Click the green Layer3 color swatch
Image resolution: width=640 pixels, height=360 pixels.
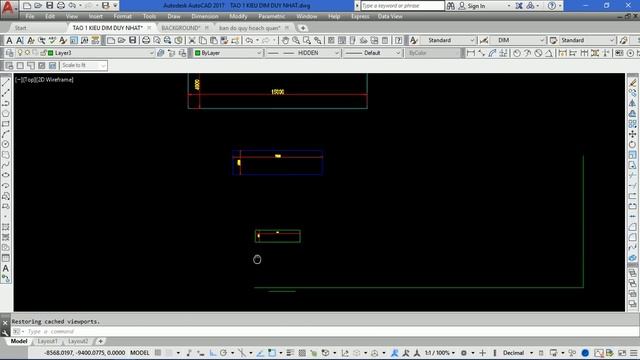tap(51, 53)
